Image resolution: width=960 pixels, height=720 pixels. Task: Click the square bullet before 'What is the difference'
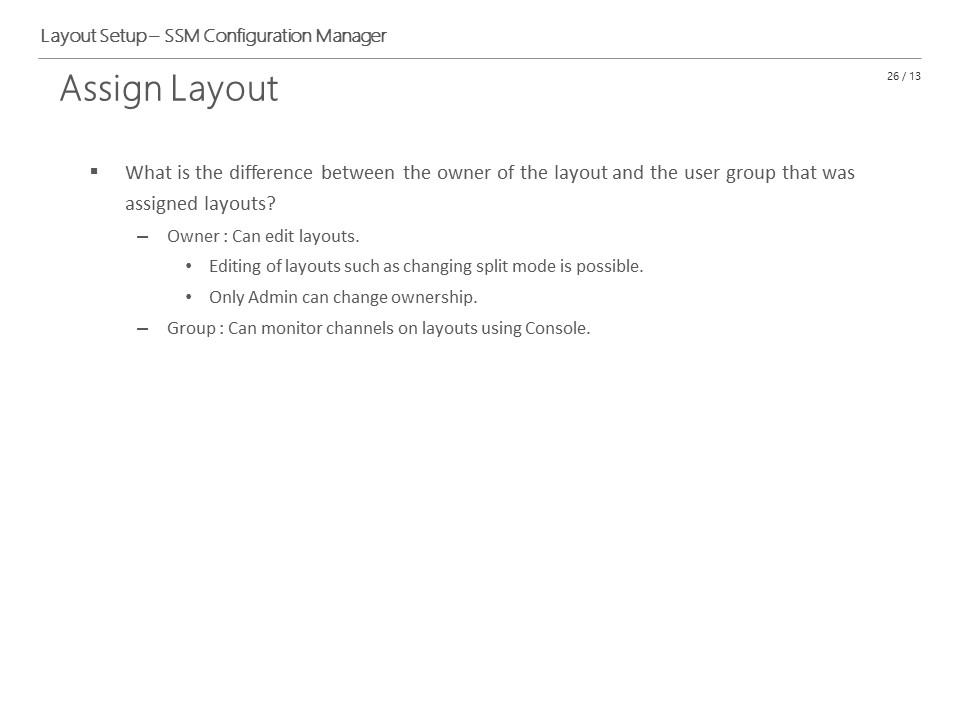(x=94, y=171)
